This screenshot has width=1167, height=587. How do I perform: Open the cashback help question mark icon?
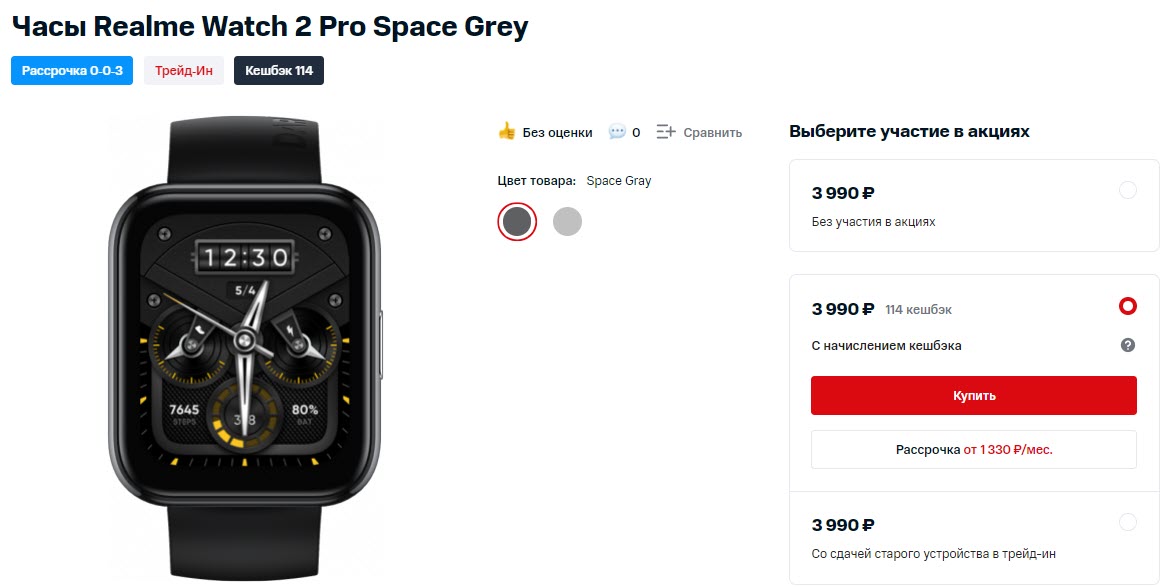coord(1127,345)
